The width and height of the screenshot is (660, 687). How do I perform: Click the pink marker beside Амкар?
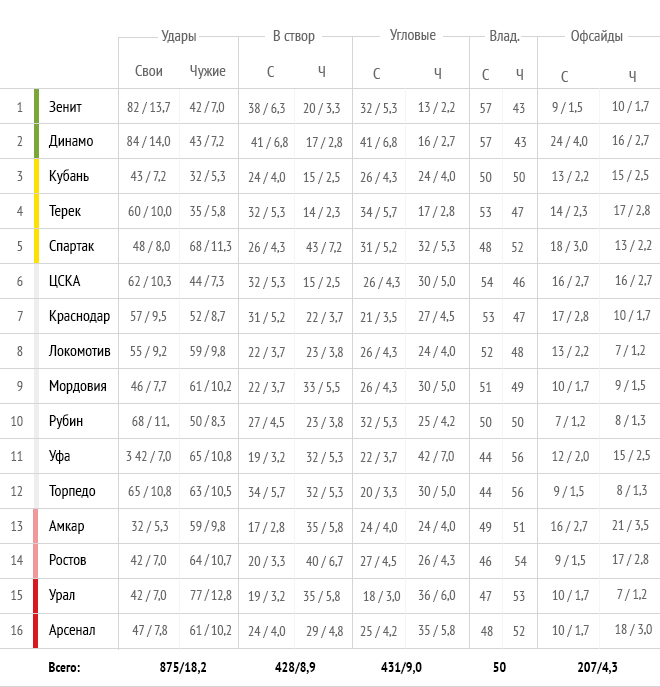35,526
